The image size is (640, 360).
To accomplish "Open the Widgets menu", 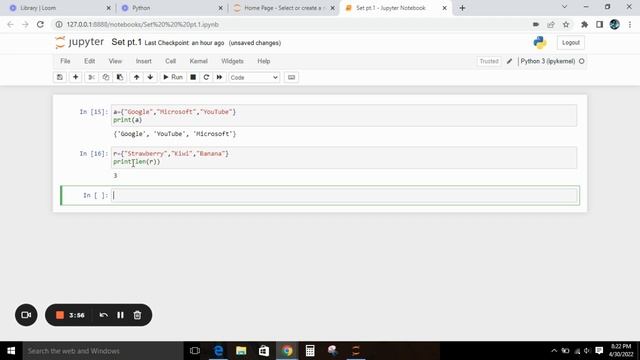I will [232, 61].
